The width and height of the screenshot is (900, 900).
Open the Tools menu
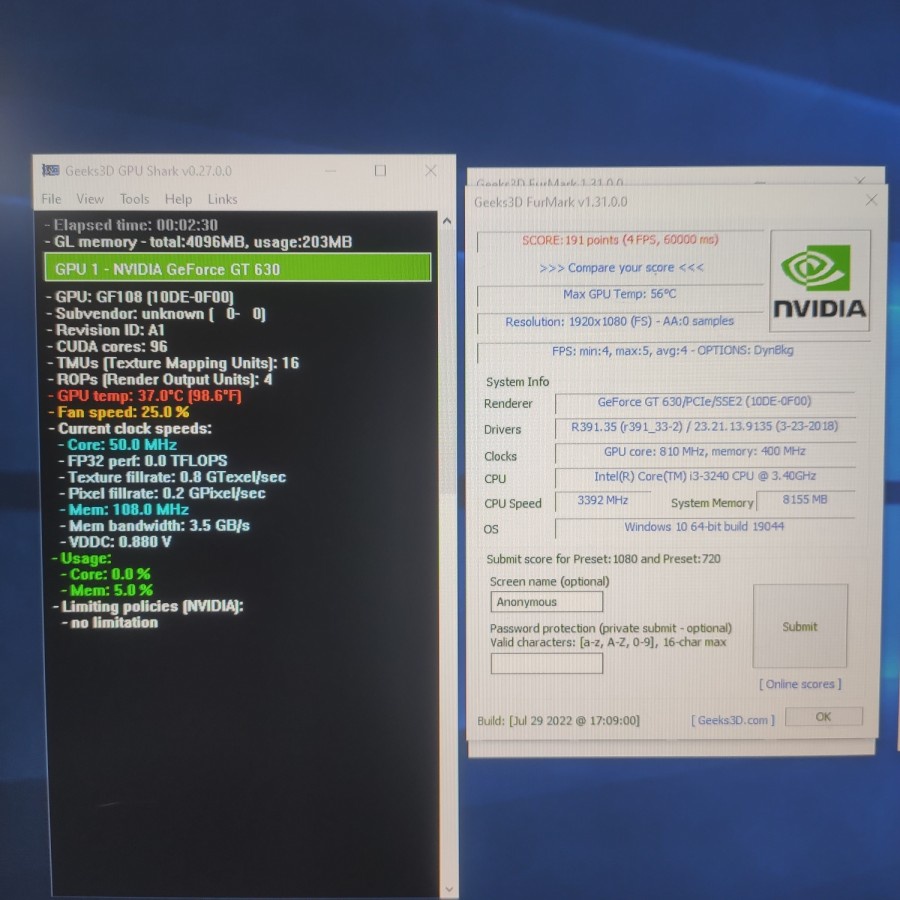(x=134, y=199)
